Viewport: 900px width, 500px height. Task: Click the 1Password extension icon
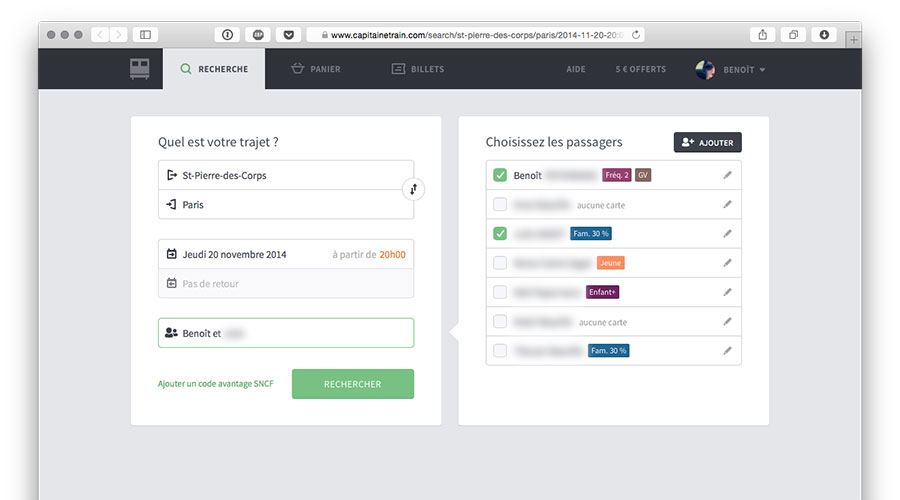(x=227, y=35)
